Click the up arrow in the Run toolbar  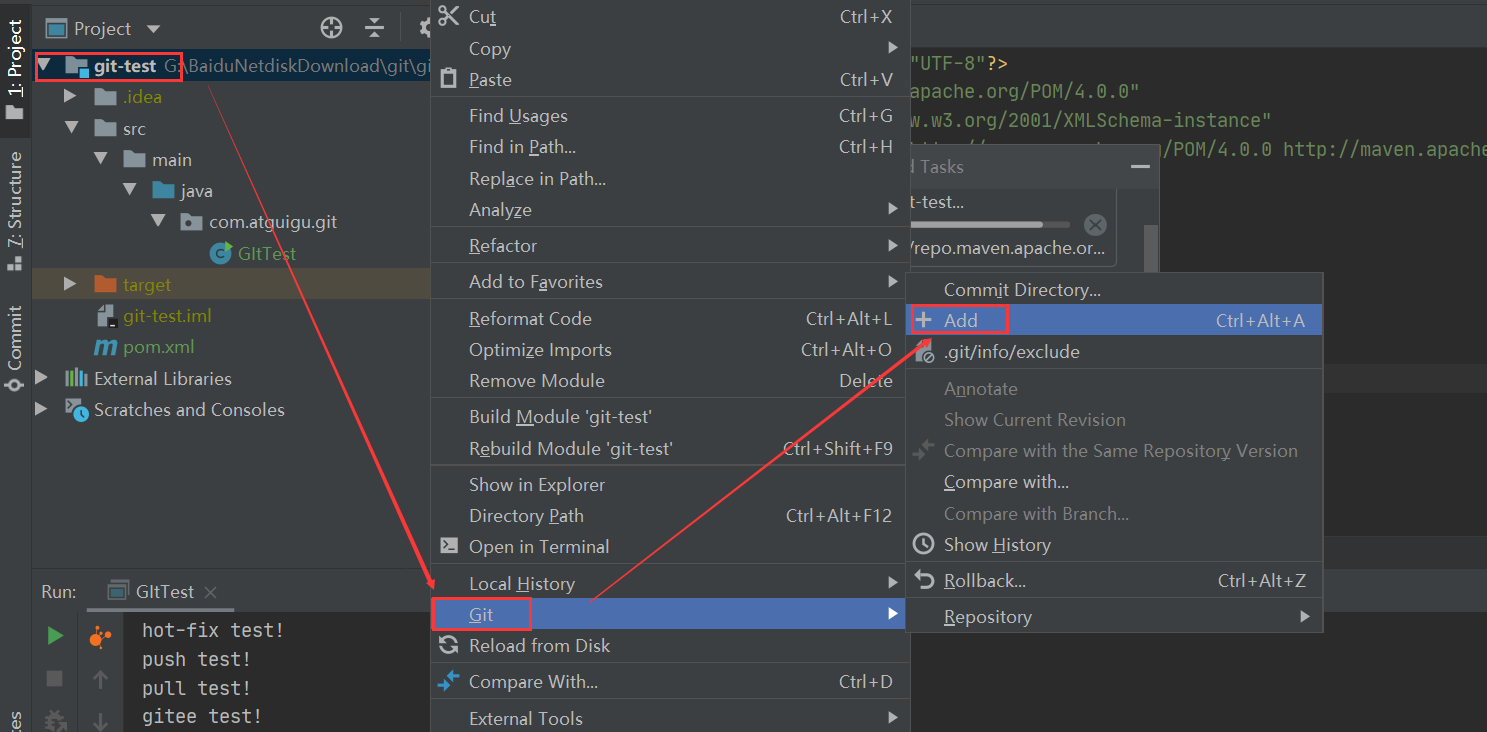click(x=100, y=680)
